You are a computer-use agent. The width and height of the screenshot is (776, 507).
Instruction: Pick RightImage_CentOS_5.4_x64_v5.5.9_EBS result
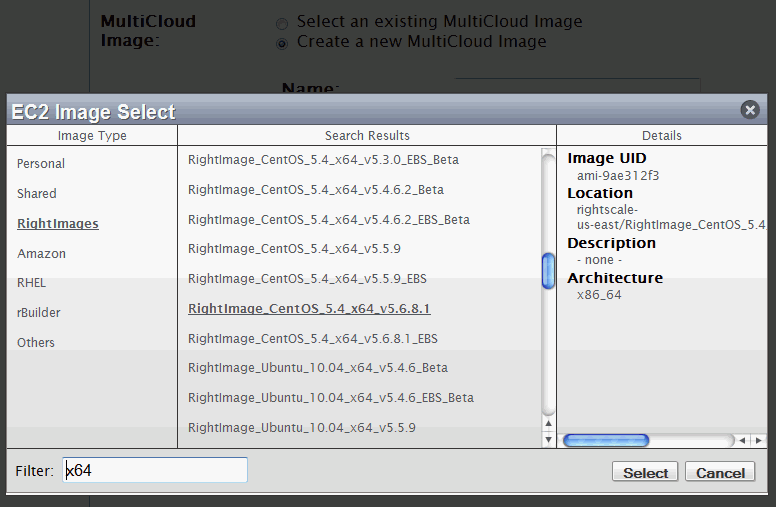coord(307,279)
